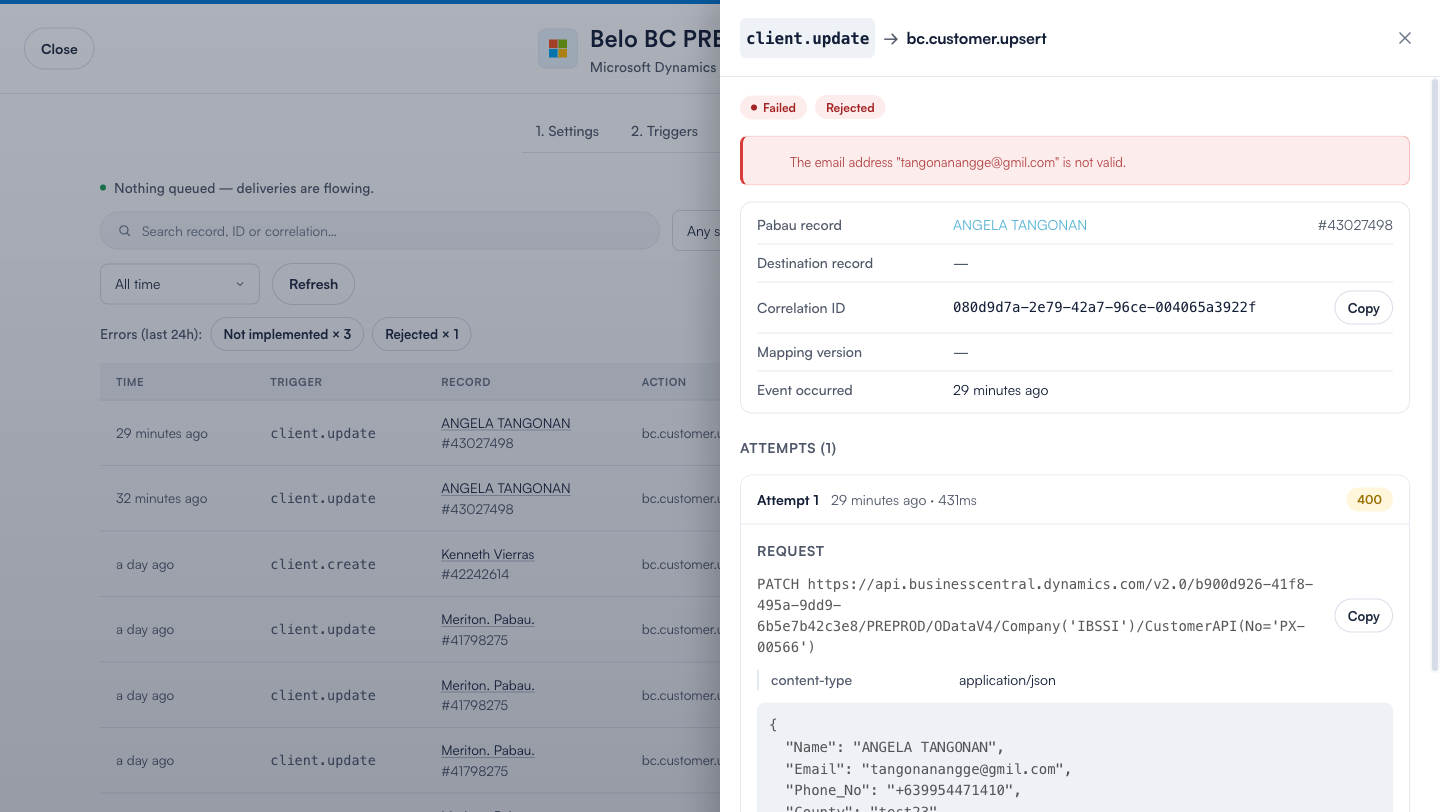Screen dimensions: 1440x812
Task: Click the TIME column header
Action: (130, 382)
